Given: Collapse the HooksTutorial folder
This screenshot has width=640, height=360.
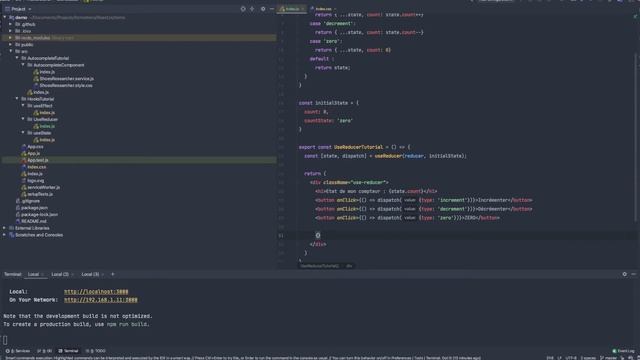Looking at the screenshot, I should (17, 99).
